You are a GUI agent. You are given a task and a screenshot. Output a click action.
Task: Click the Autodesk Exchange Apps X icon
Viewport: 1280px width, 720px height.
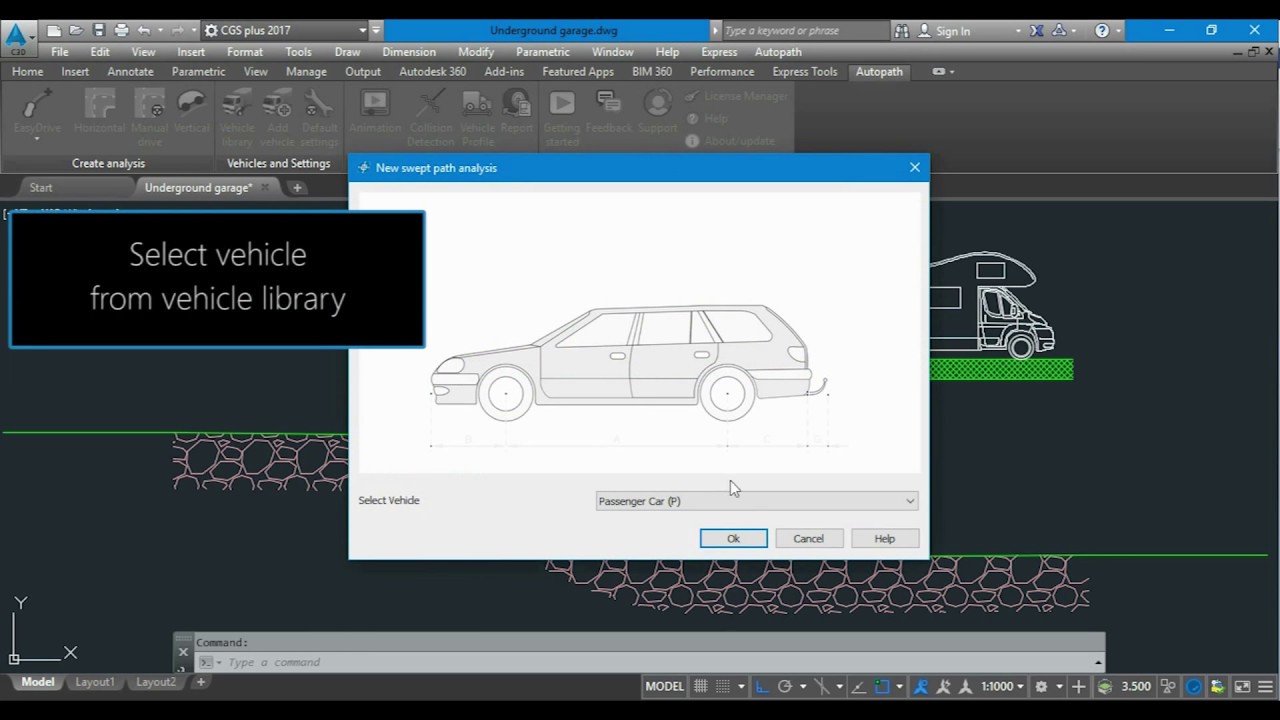(x=1037, y=31)
